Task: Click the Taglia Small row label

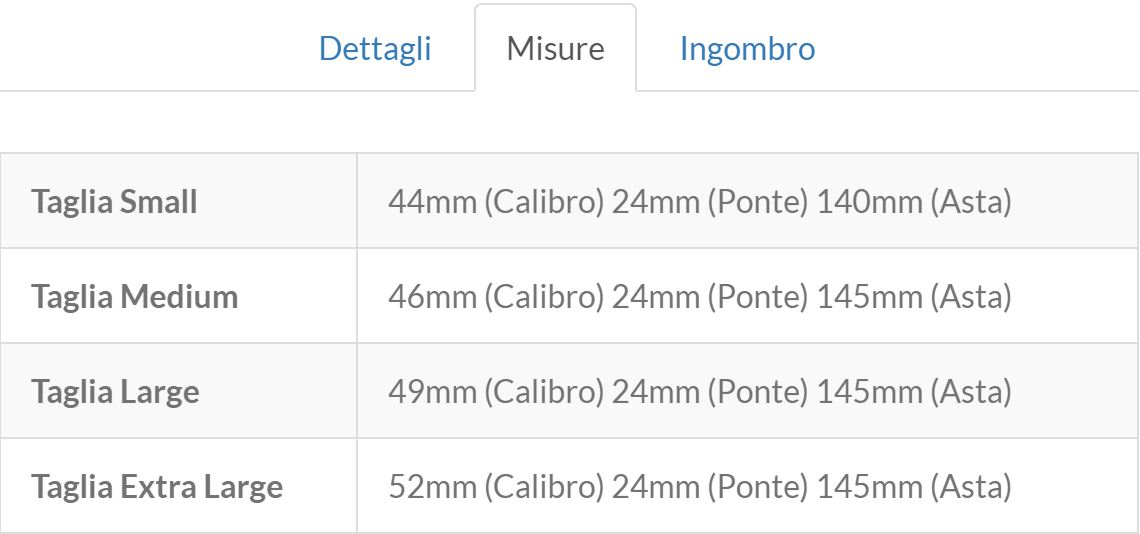Action: click(114, 202)
